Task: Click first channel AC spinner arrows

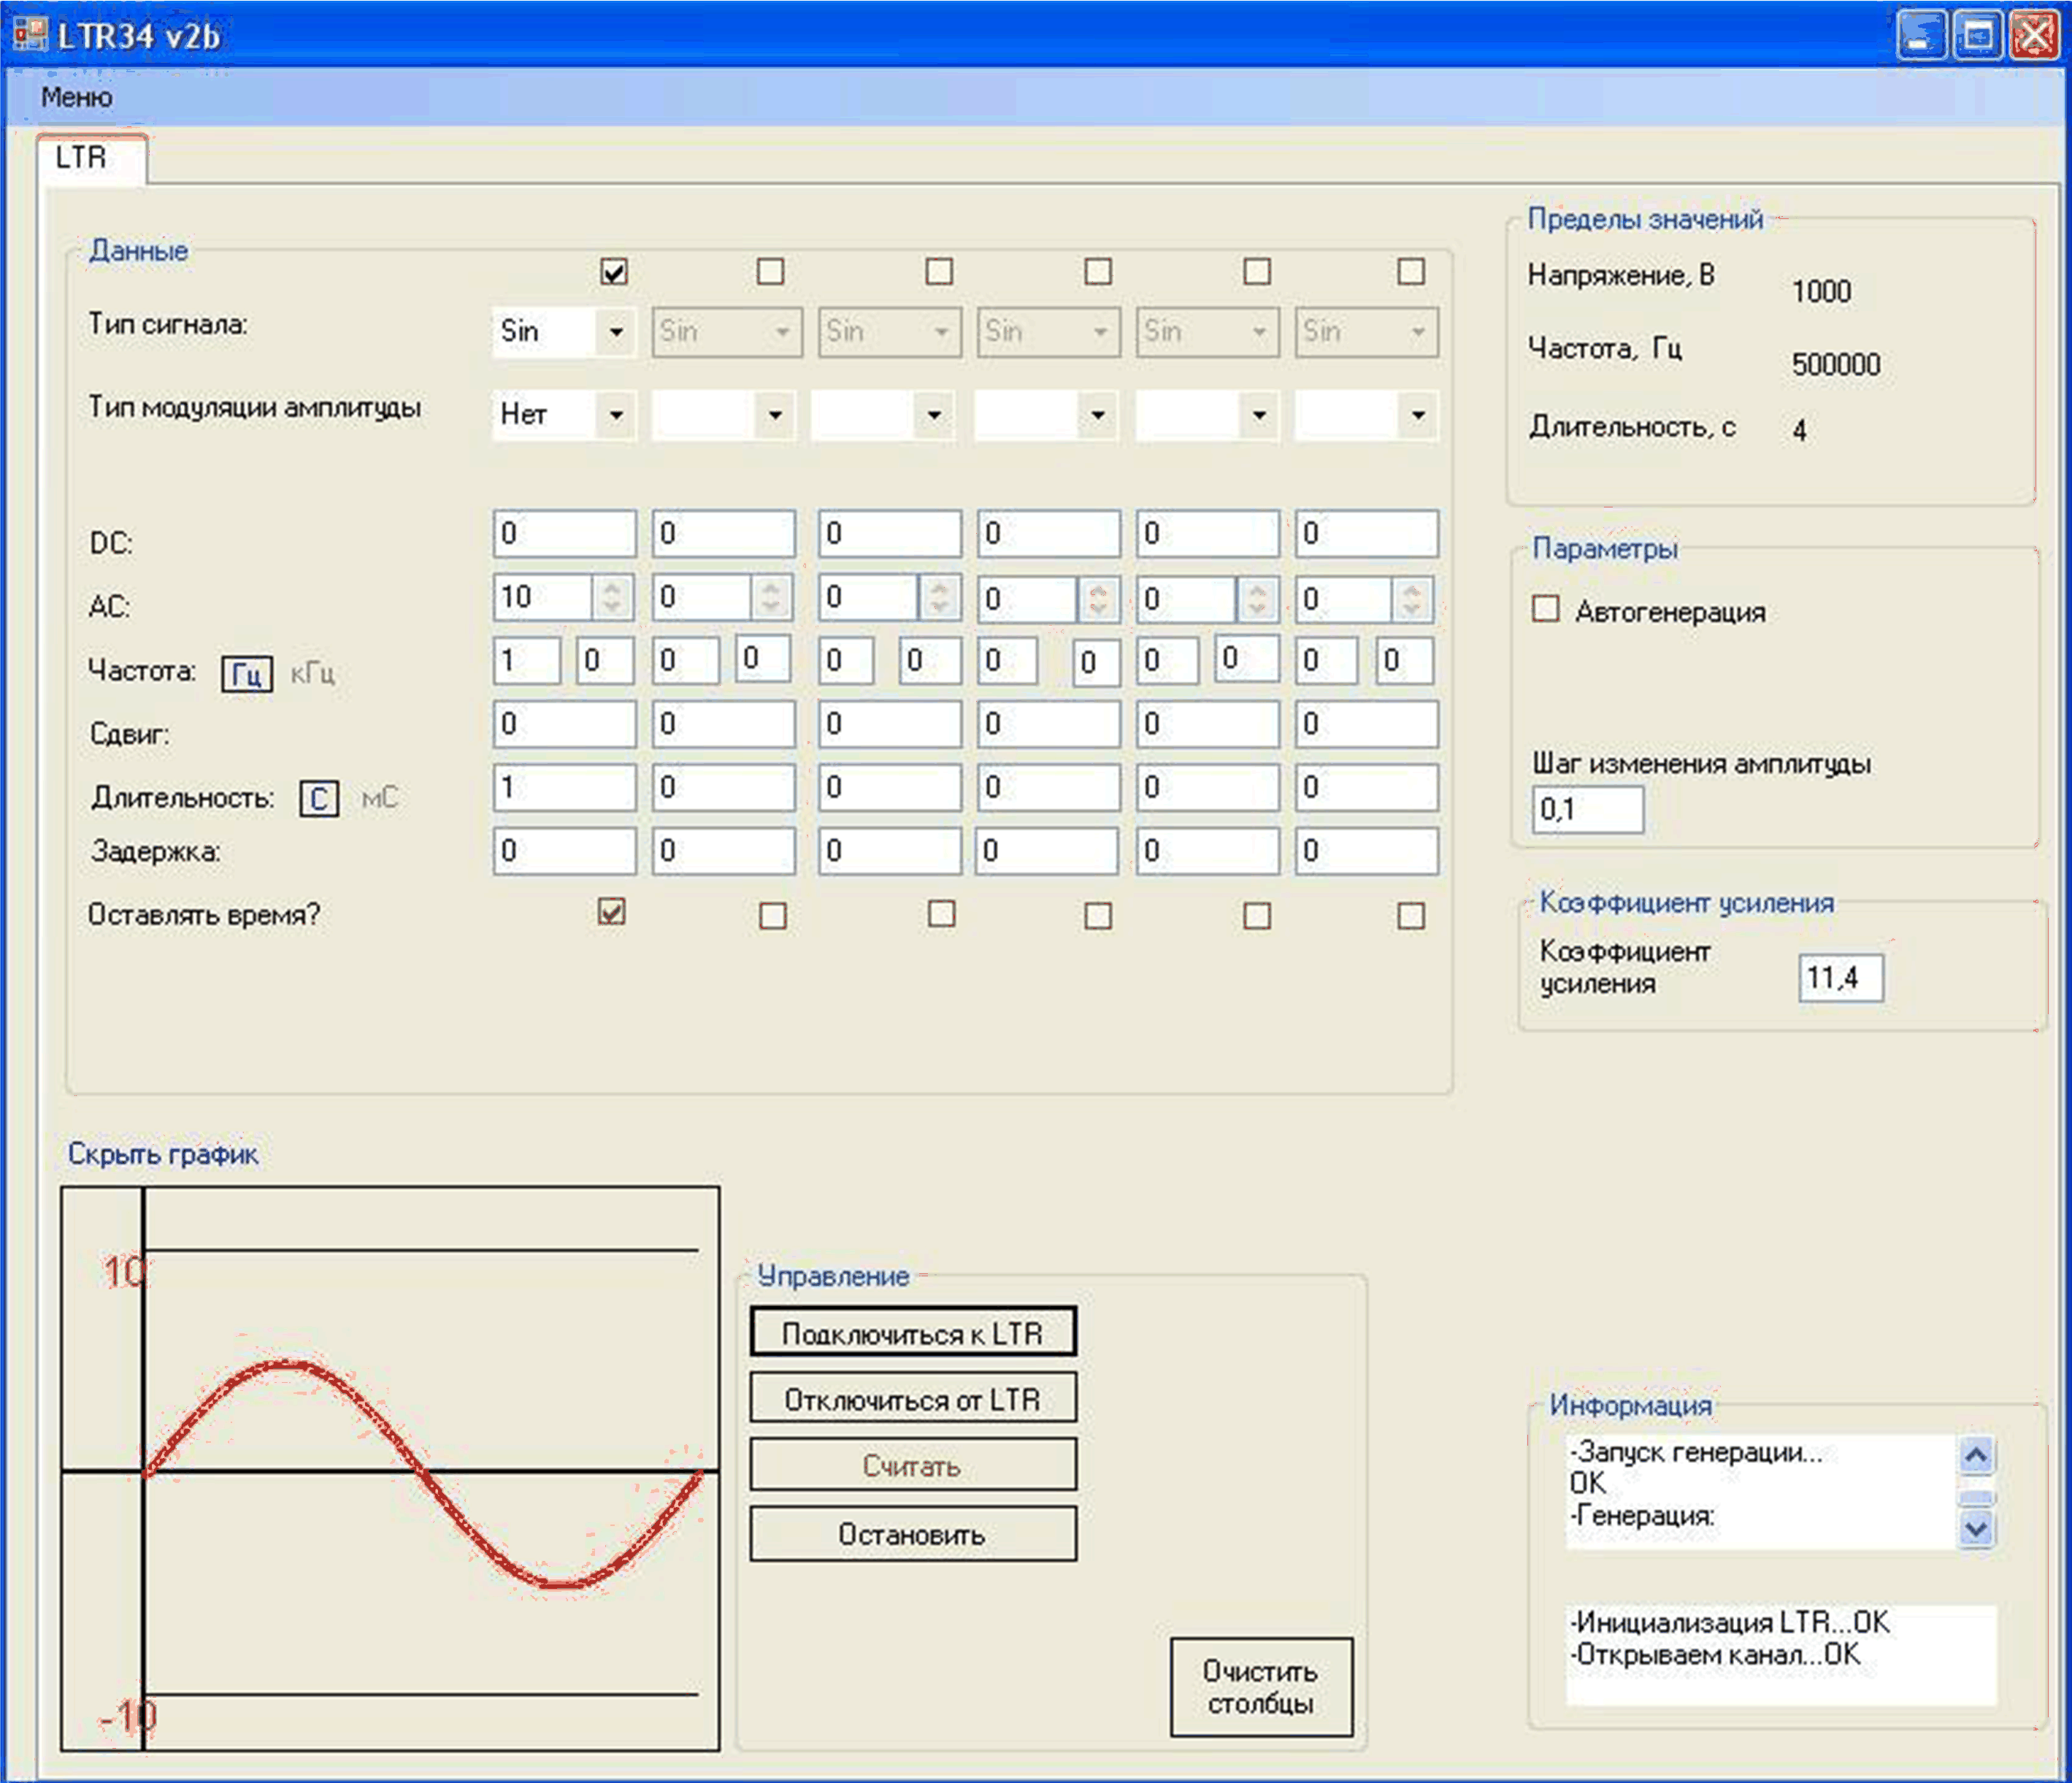Action: 612,598
